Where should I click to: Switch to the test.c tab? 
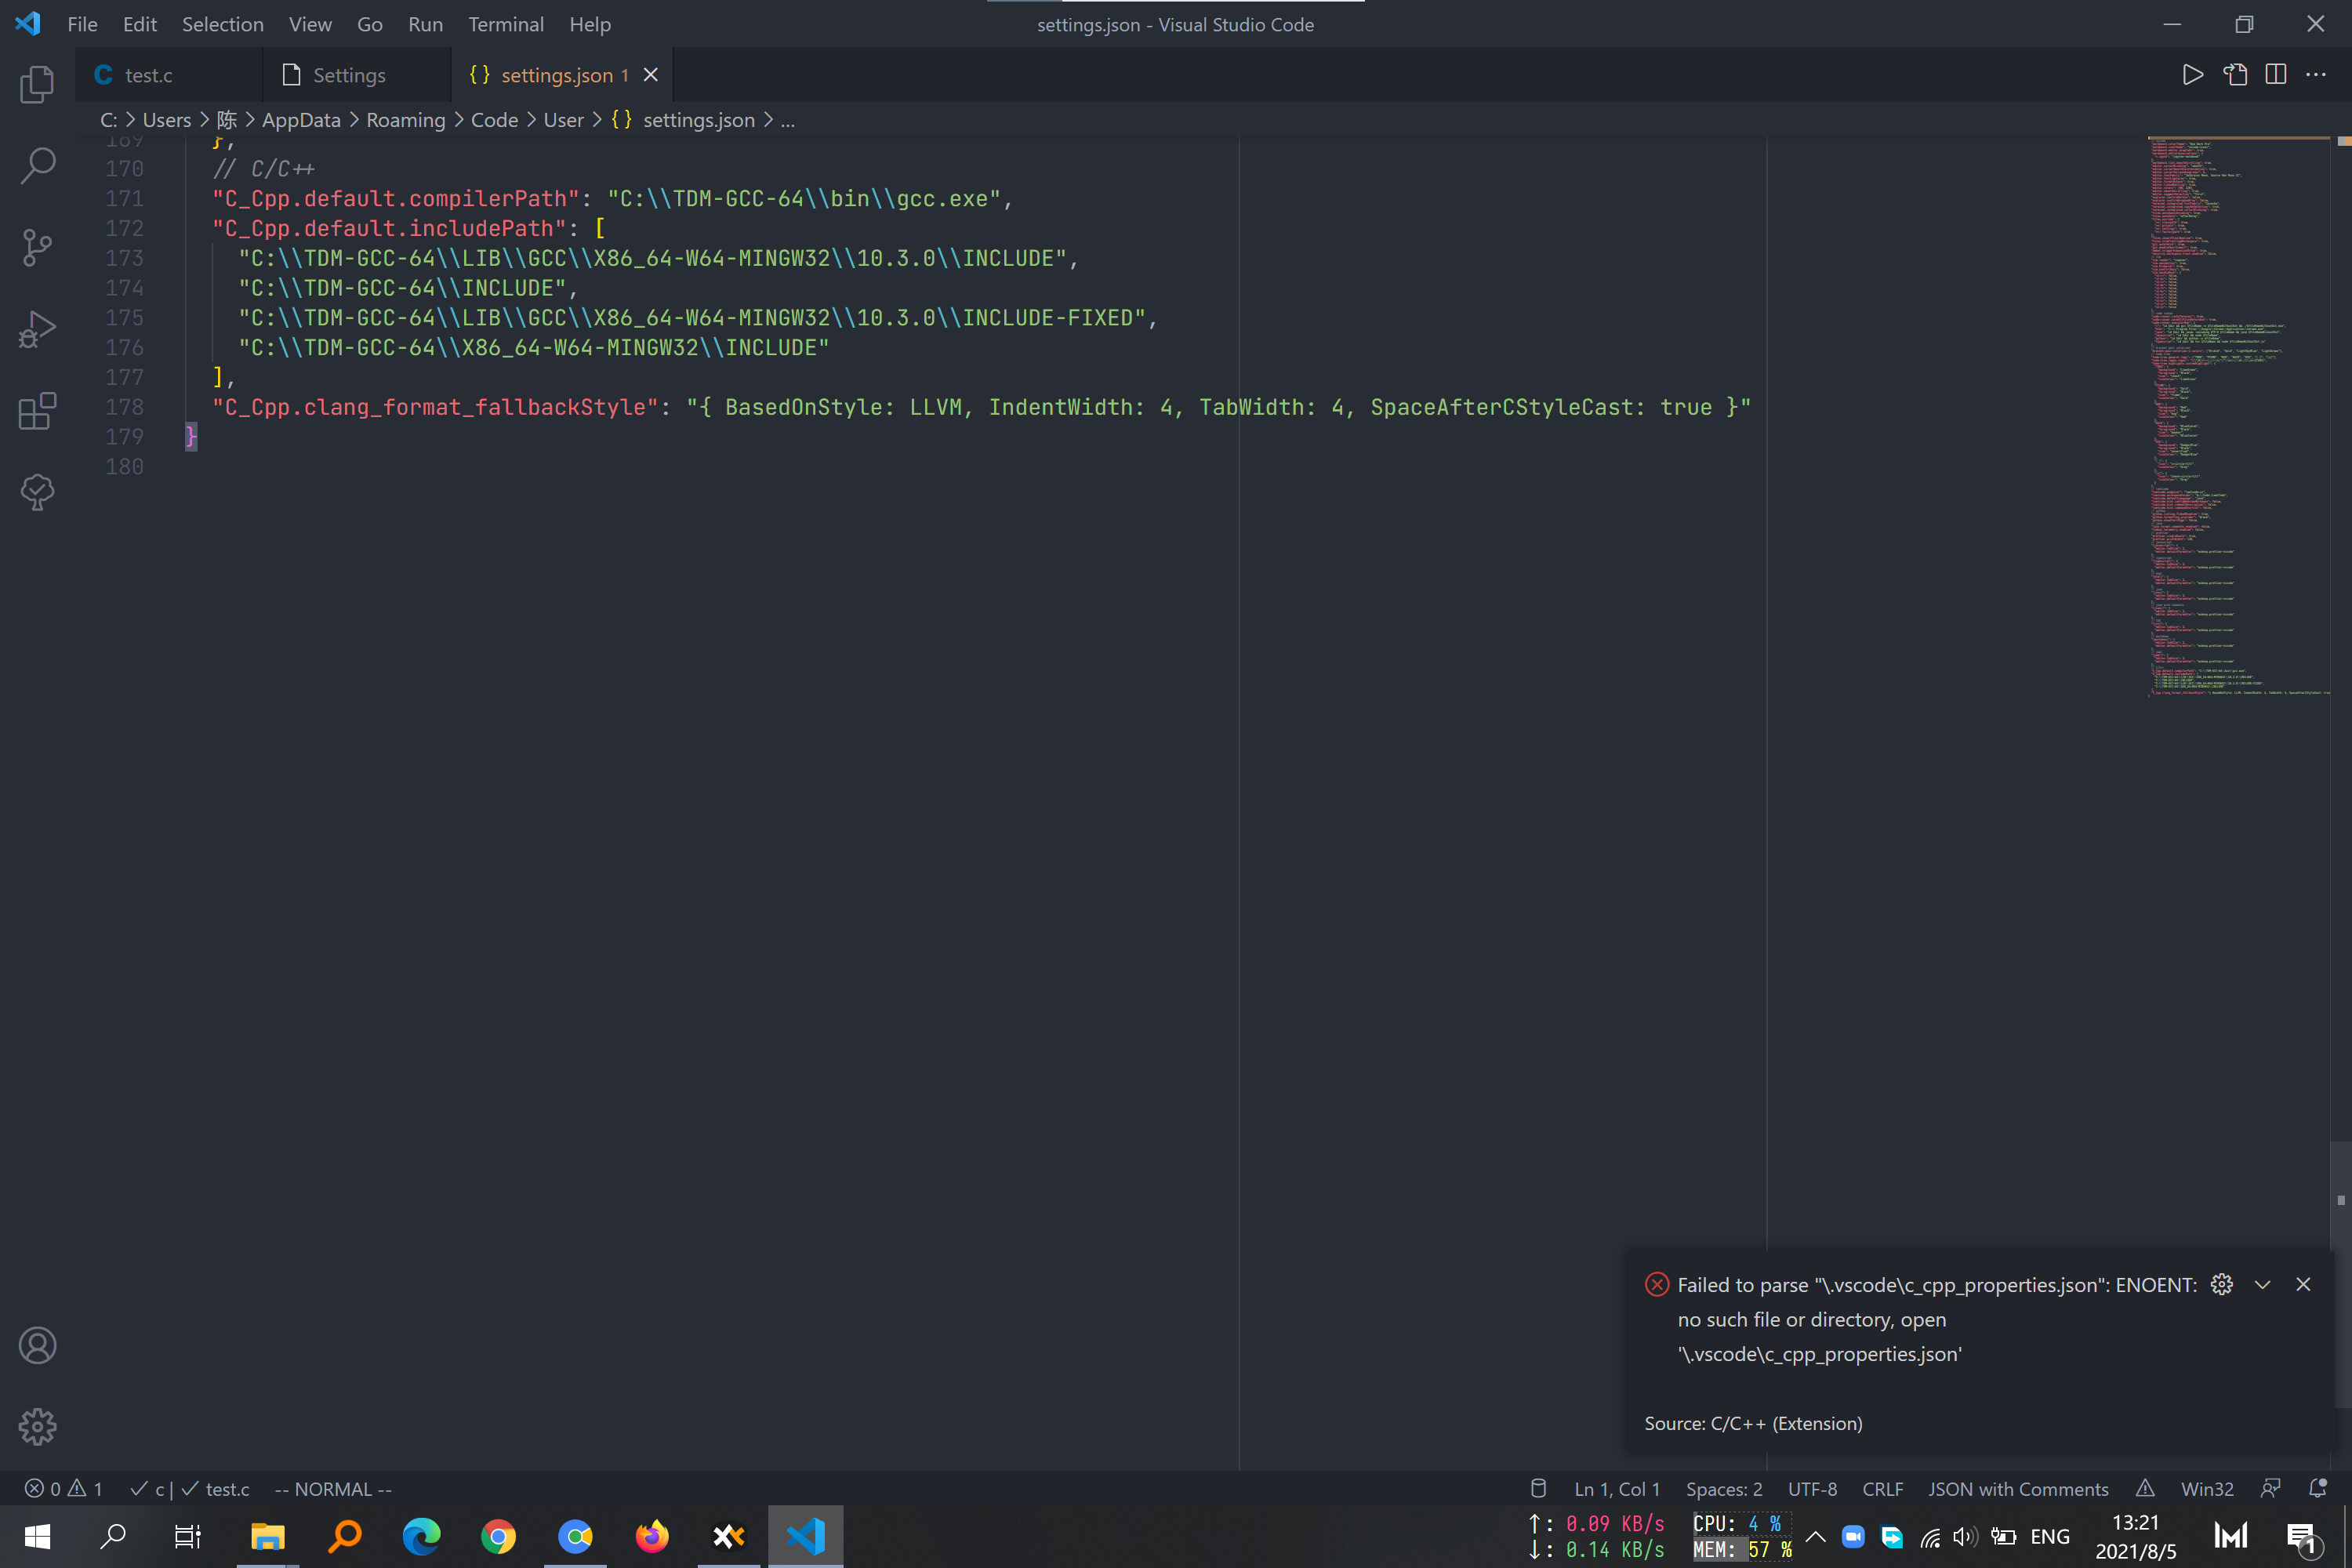[x=149, y=74]
